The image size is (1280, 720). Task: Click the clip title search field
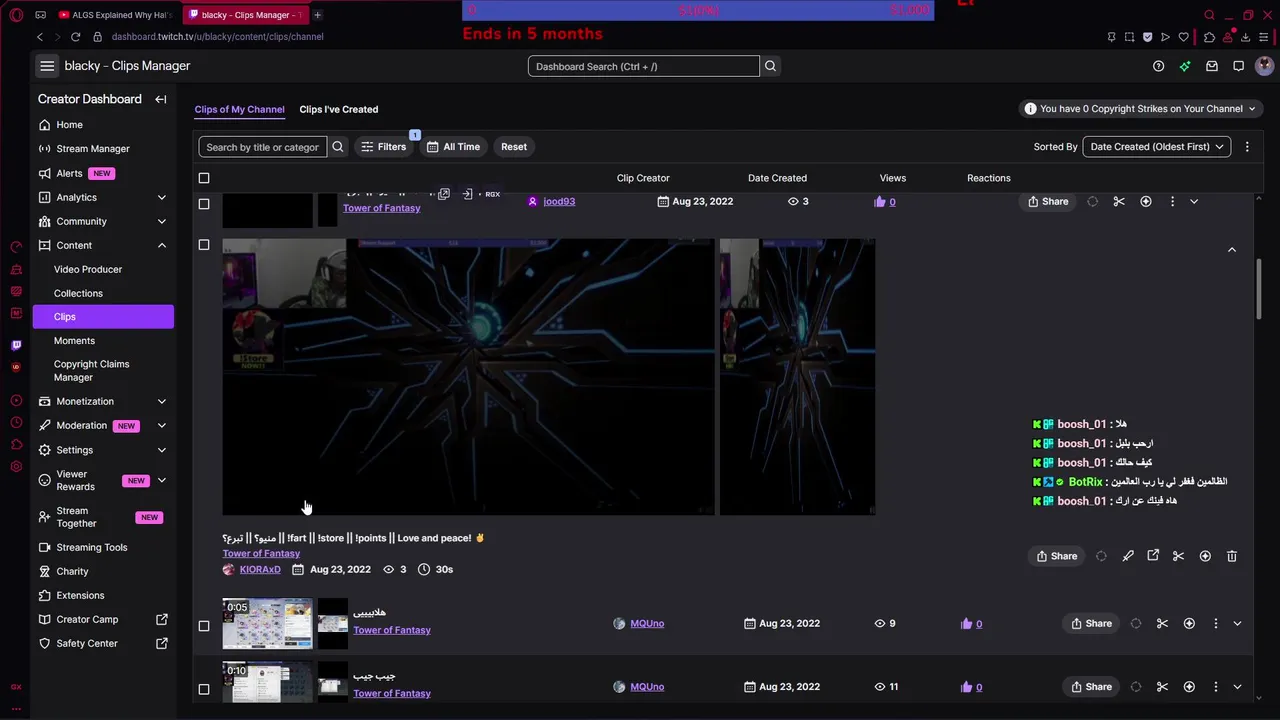click(x=262, y=147)
